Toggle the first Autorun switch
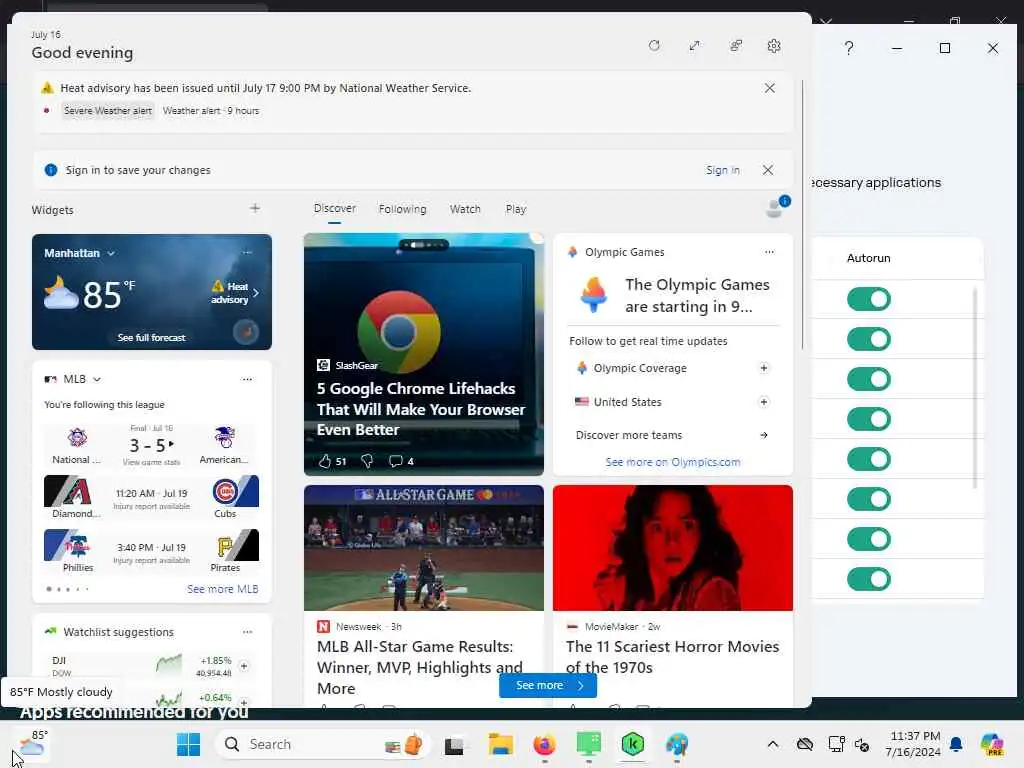This screenshot has height=768, width=1024. pos(869,299)
